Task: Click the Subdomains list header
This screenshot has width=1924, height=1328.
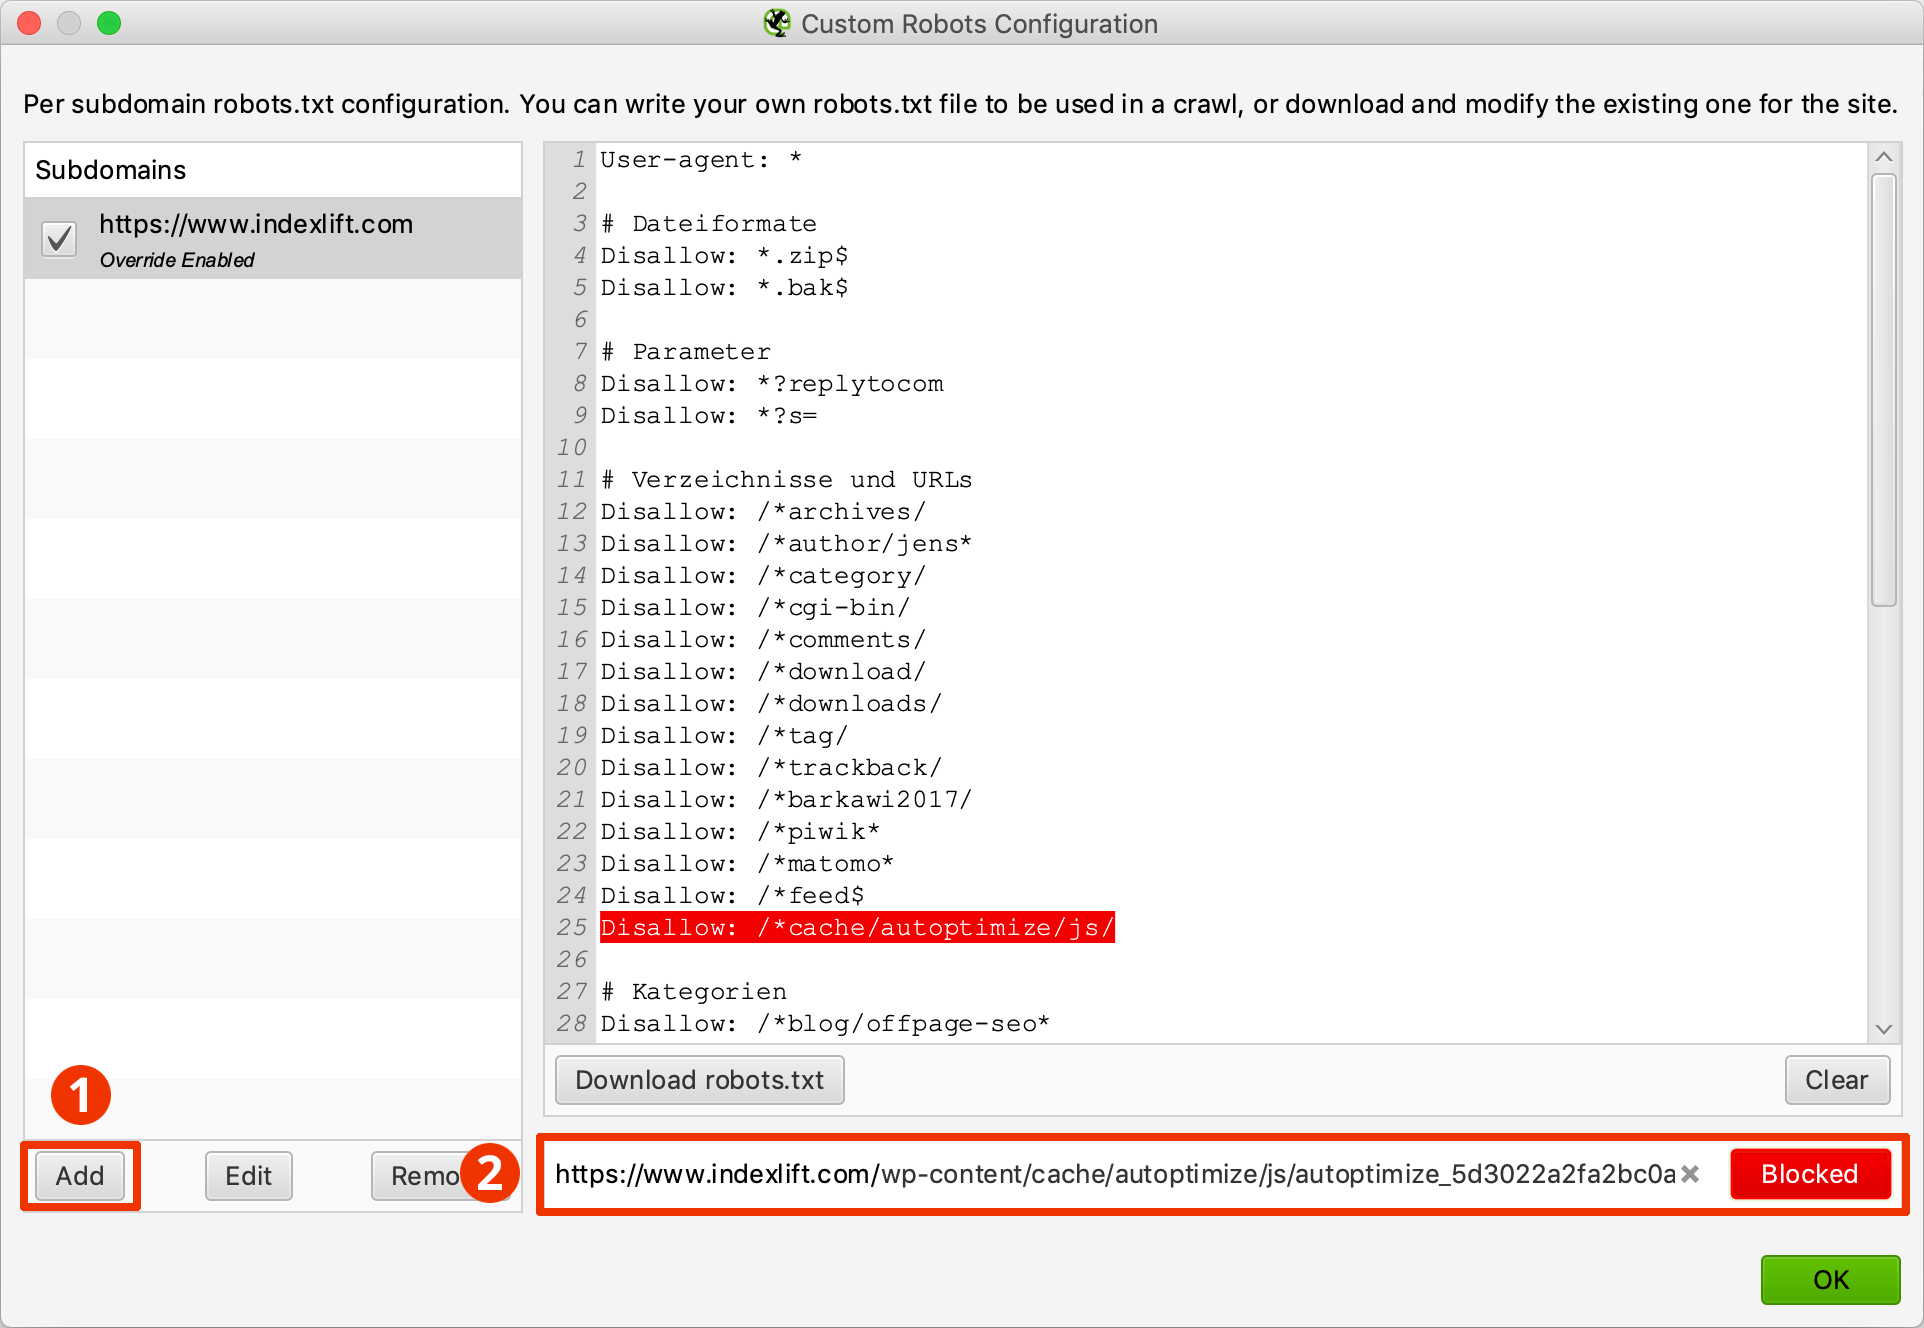Action: 273,170
